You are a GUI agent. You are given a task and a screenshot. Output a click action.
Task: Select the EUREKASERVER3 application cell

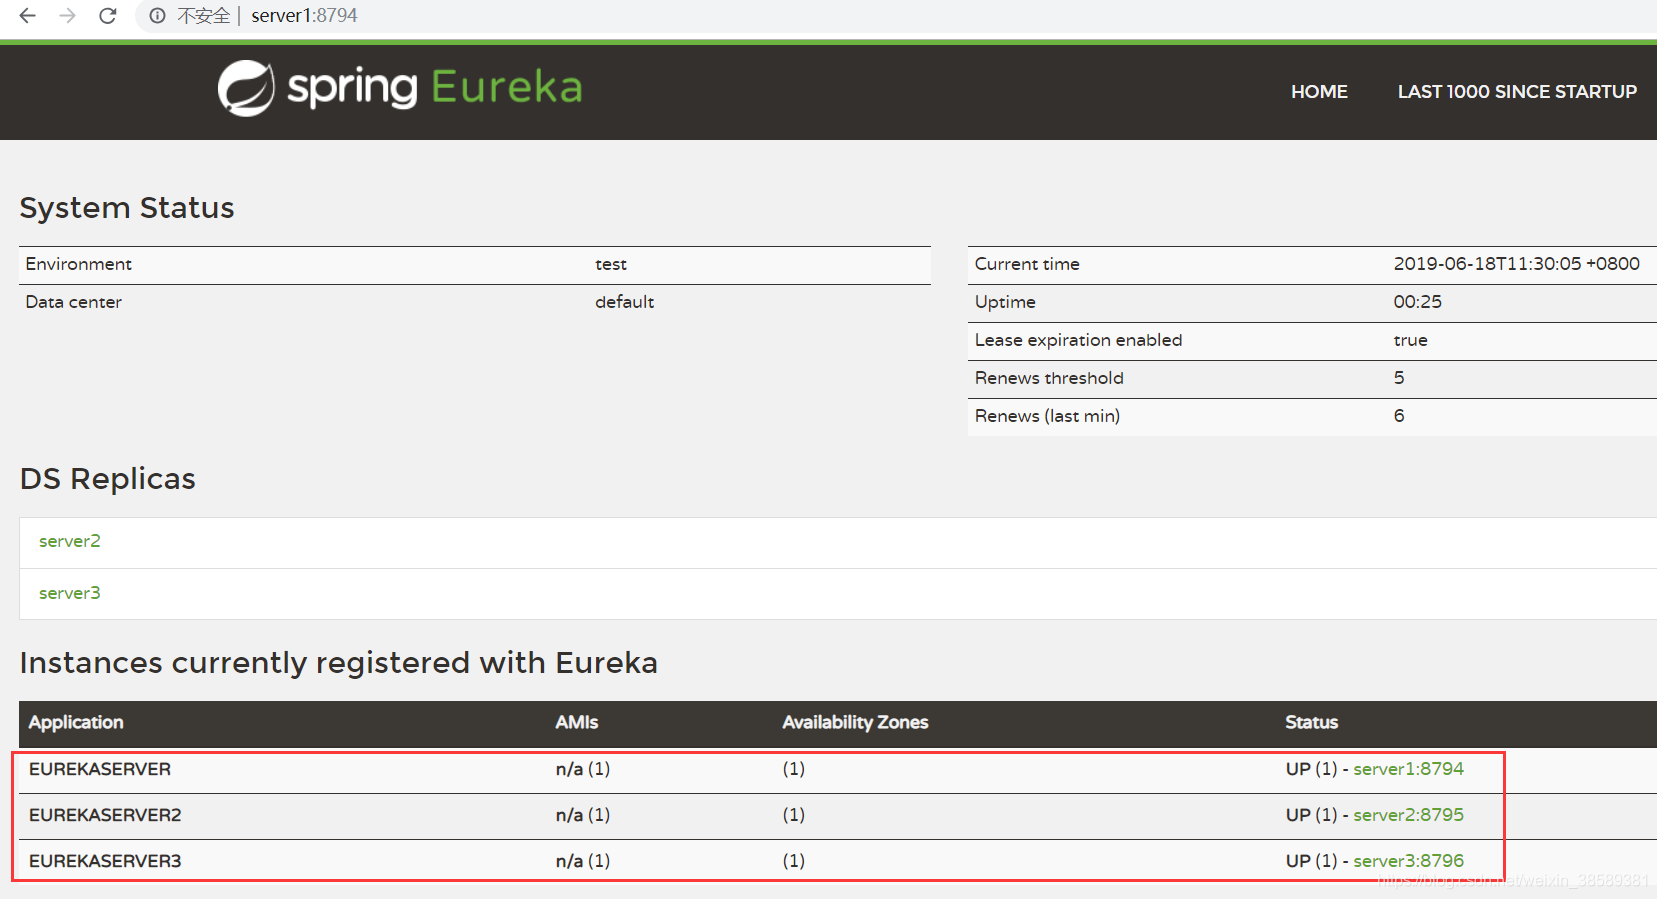pos(105,861)
